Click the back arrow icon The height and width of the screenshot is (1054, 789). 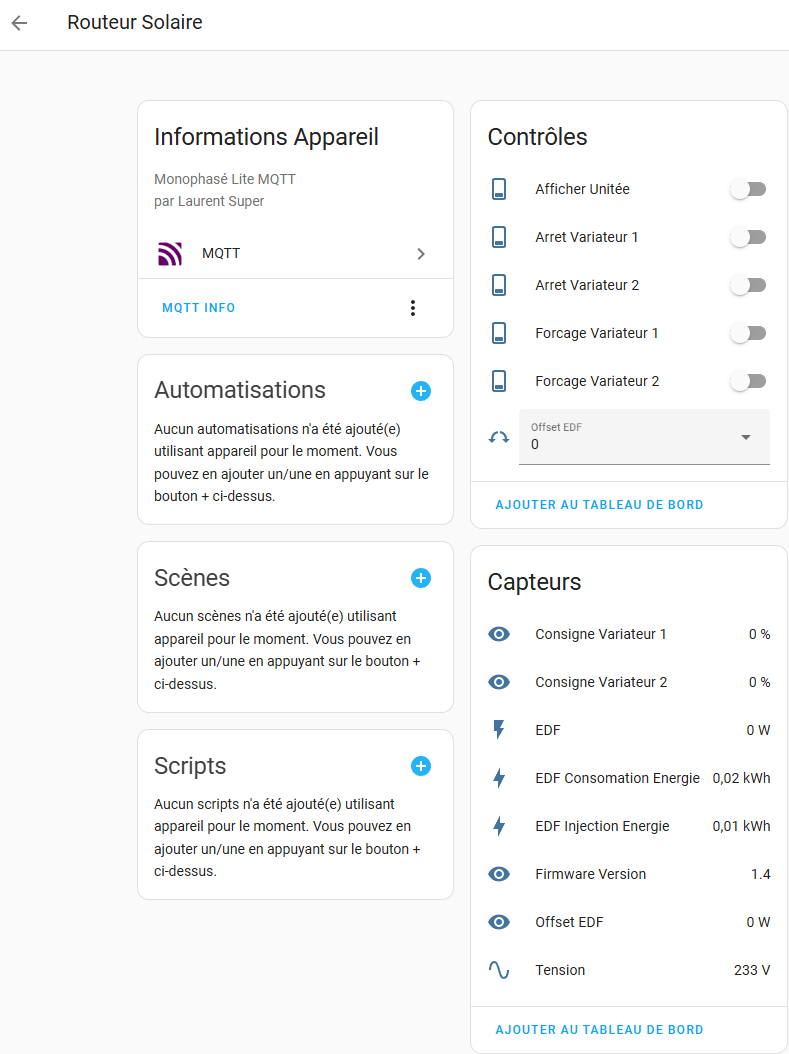pyautogui.click(x=19, y=23)
